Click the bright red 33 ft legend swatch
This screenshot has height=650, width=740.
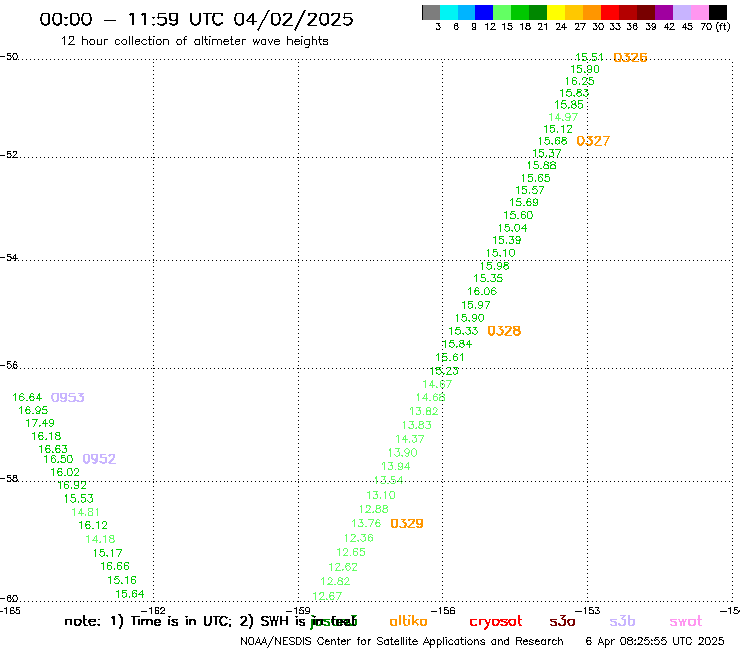[x=610, y=12]
